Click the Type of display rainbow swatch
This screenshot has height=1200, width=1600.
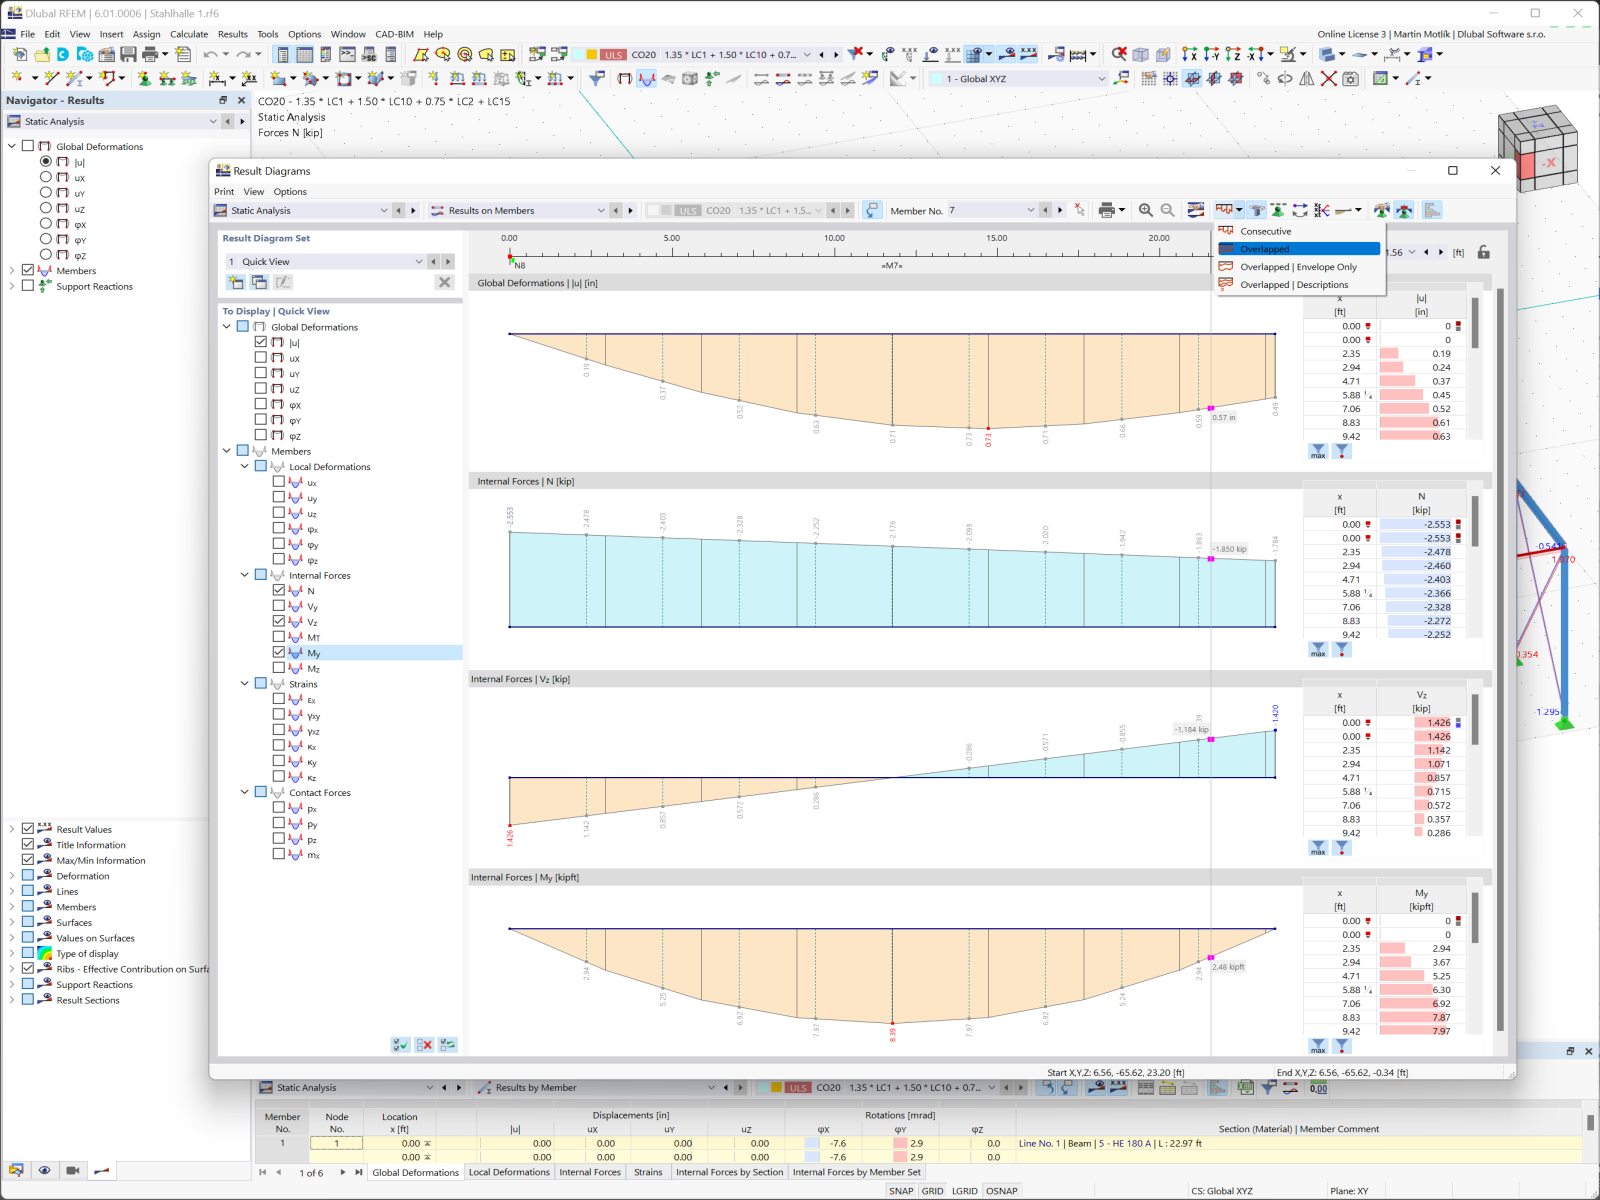point(44,953)
